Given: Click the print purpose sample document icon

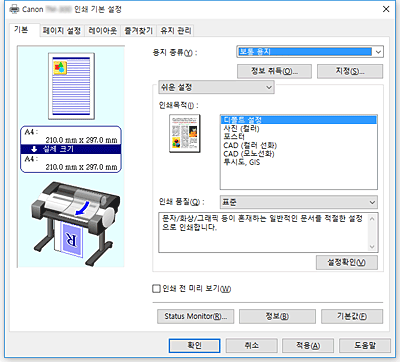Looking at the screenshot, I should point(185,133).
